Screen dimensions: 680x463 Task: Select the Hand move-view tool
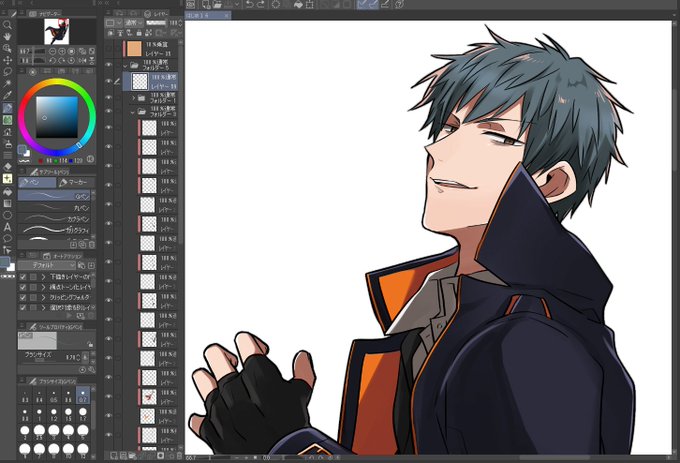click(7, 36)
